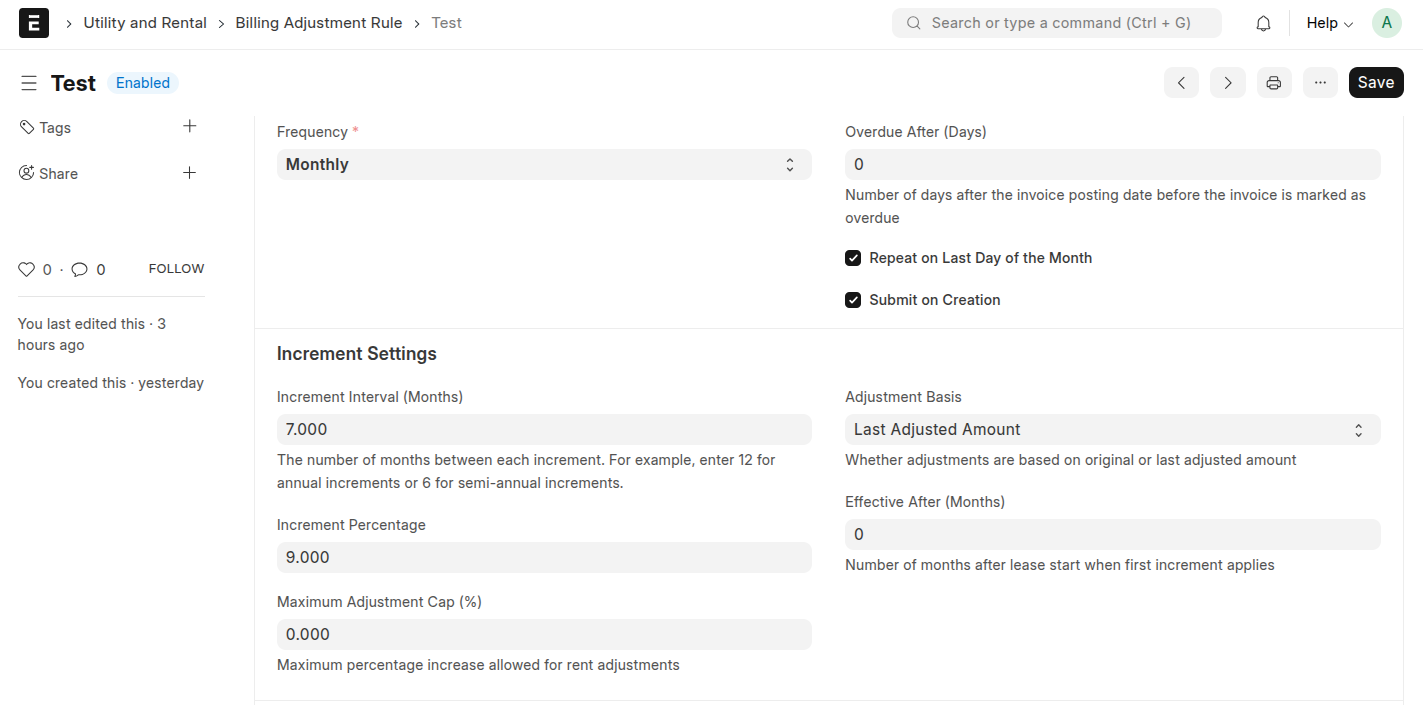The width and height of the screenshot is (1423, 705).
Task: Focus the search command bar
Action: pos(1056,23)
